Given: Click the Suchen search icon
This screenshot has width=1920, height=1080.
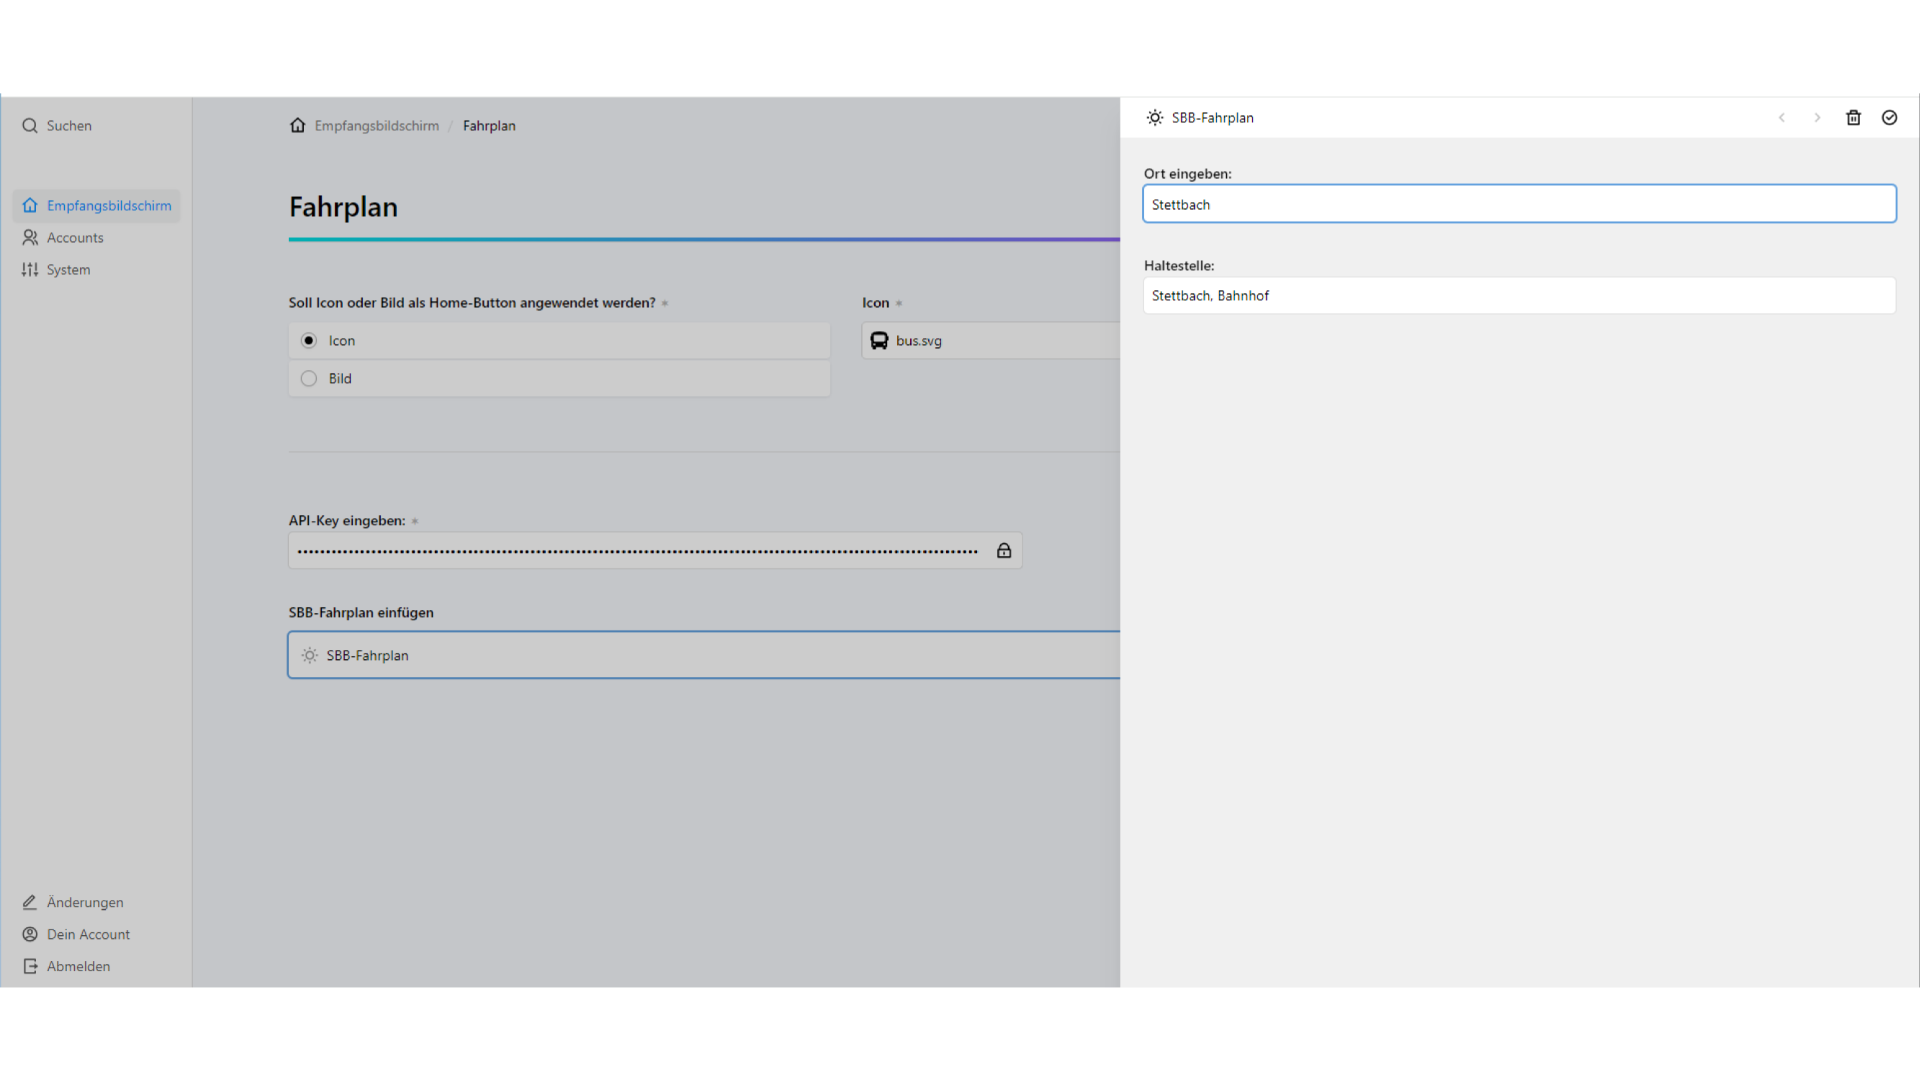Looking at the screenshot, I should [x=30, y=126].
